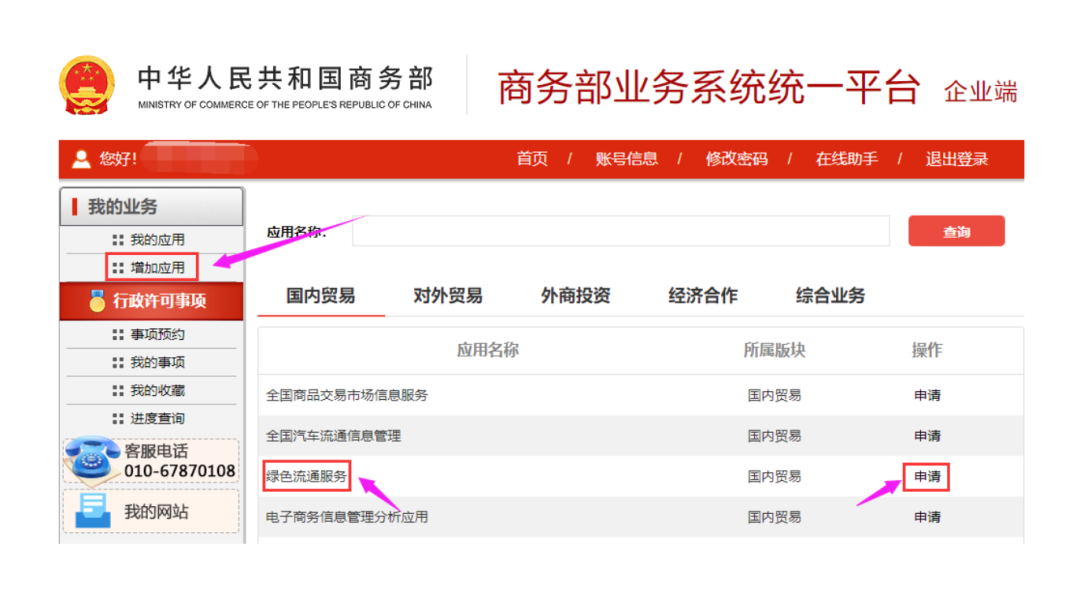Click inside the 应用名称 search field
Screen dimensions: 1080x595
[x=621, y=231]
